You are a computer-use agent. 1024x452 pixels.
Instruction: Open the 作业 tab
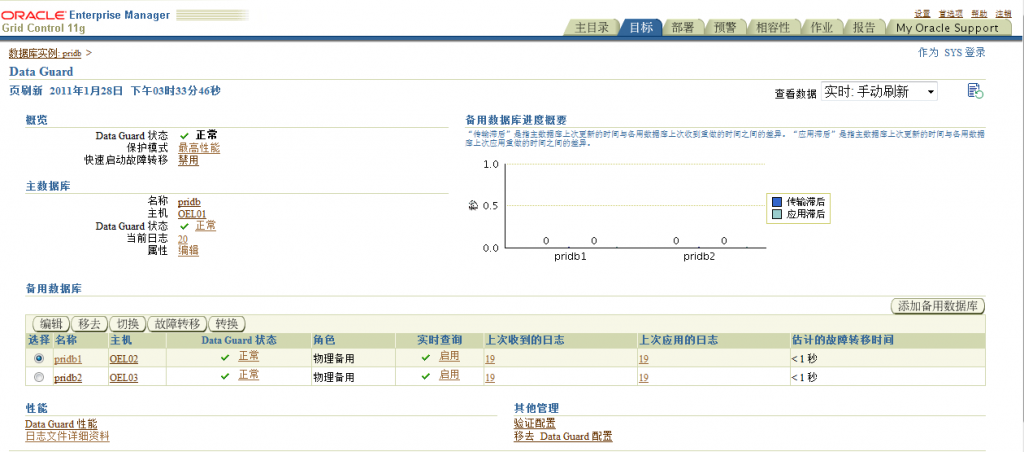pyautogui.click(x=822, y=27)
